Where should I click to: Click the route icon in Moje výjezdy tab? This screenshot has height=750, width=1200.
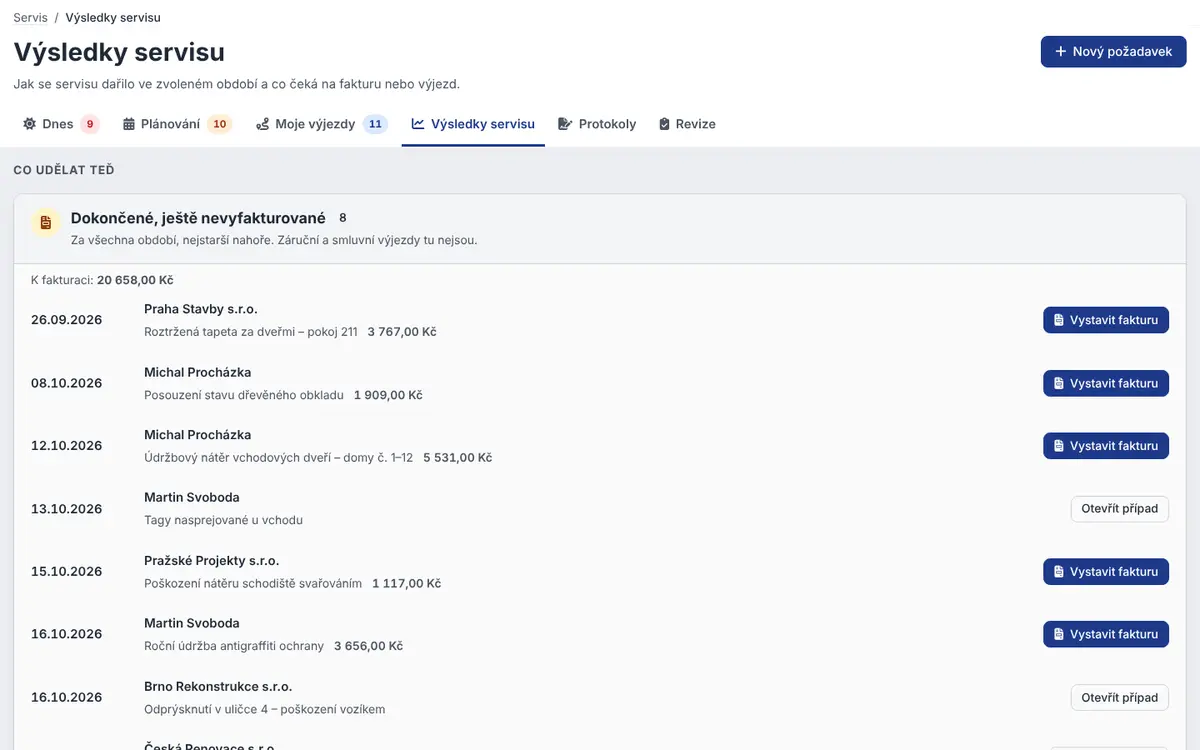pyautogui.click(x=262, y=124)
